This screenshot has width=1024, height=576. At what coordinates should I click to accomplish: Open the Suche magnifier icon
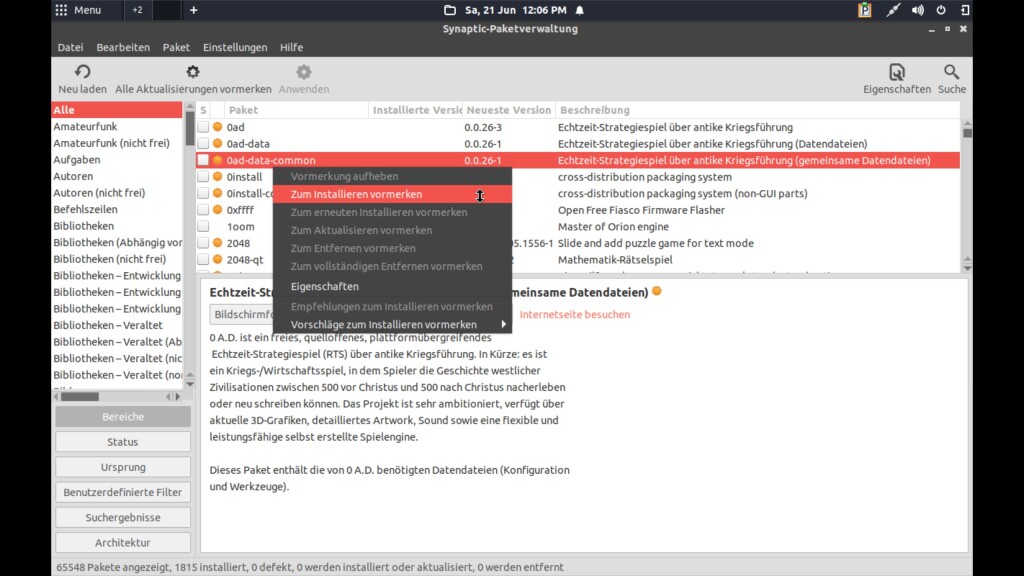point(952,71)
